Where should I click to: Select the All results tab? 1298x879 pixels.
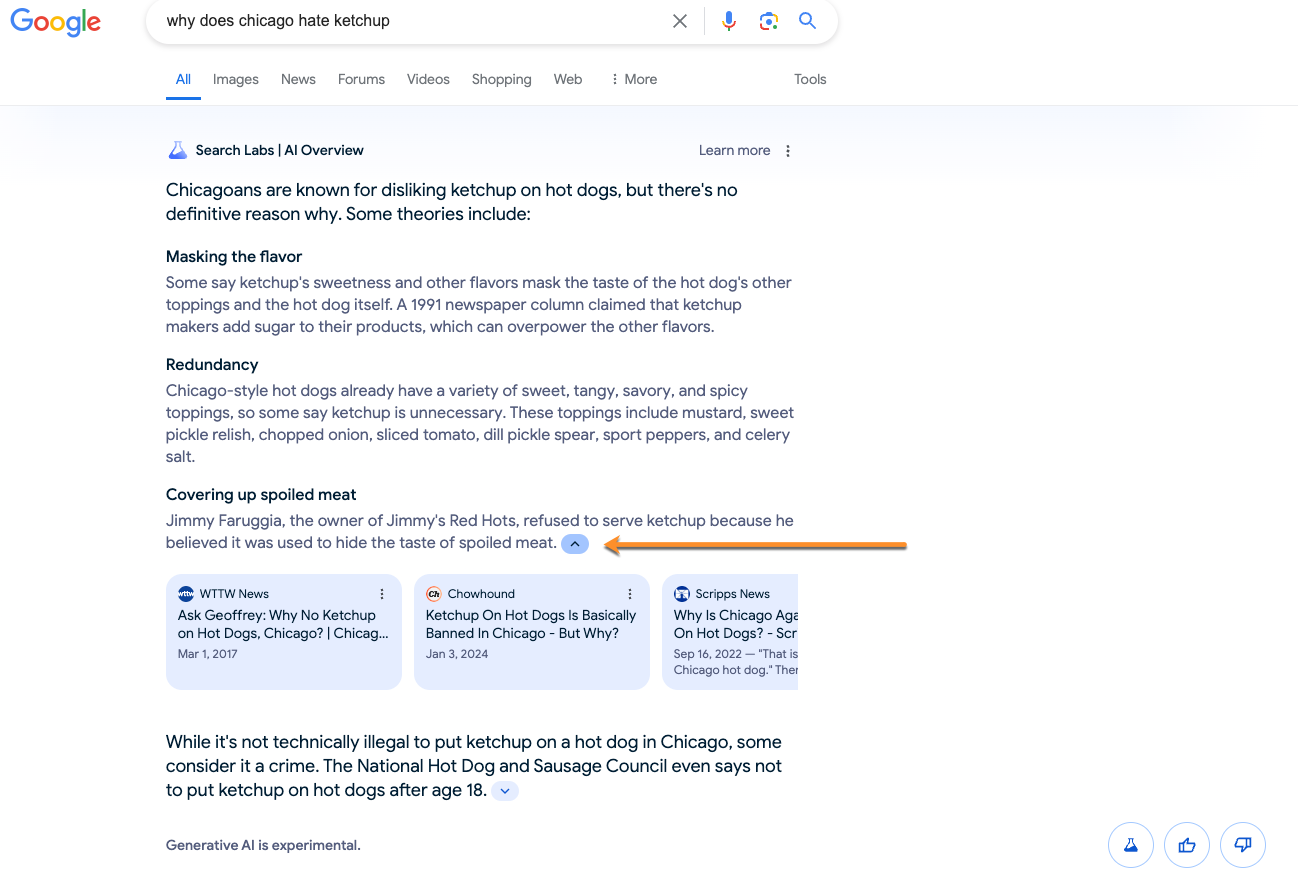[x=183, y=79]
